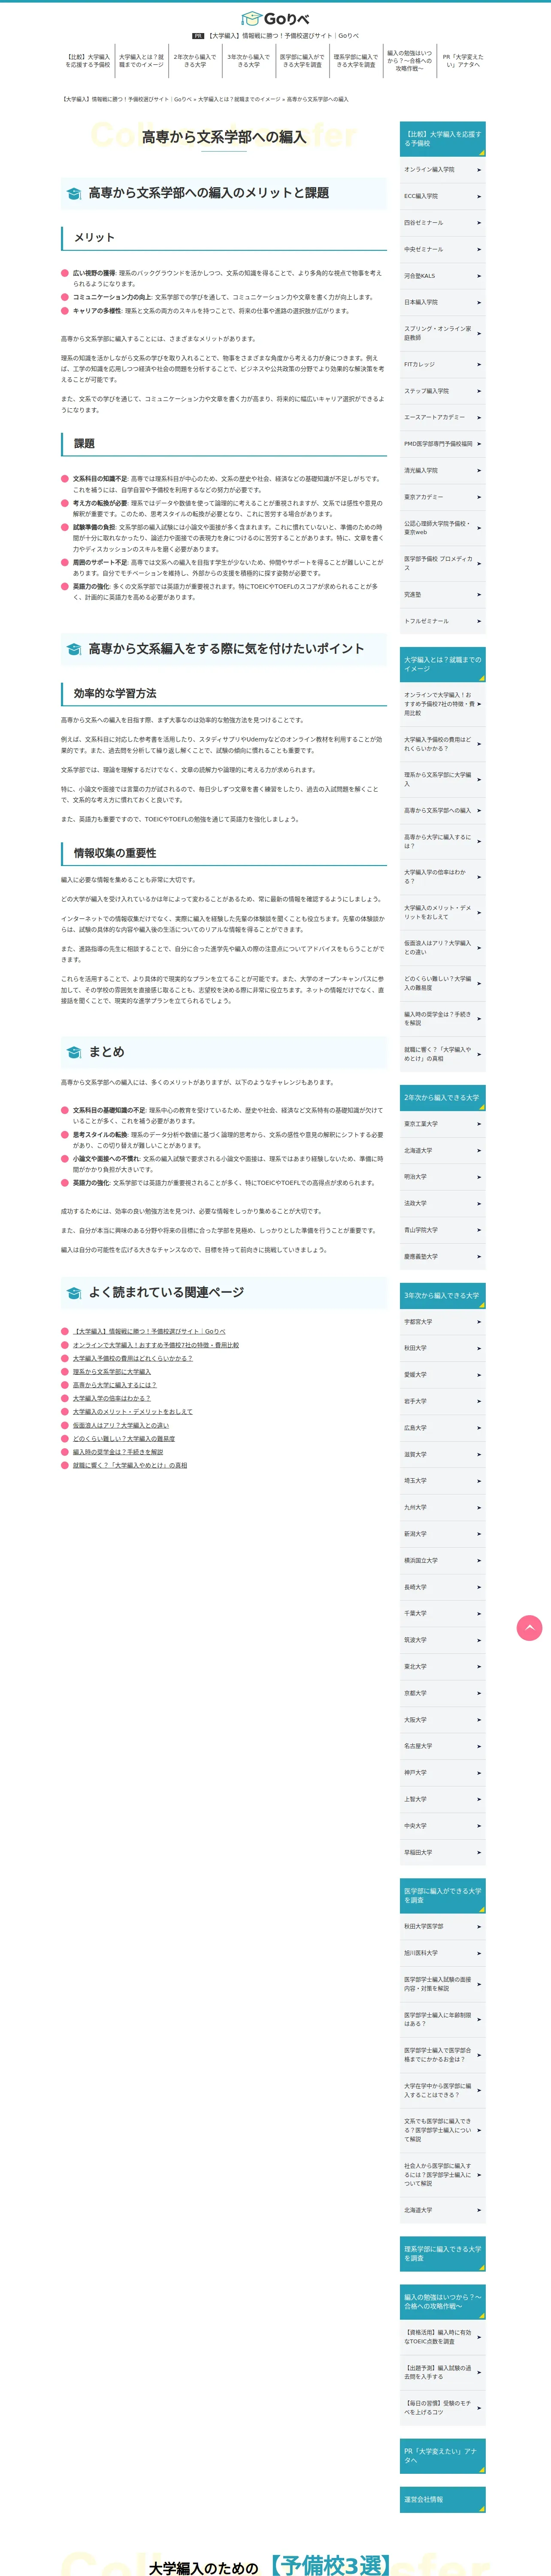The image size is (551, 2576).
Task: Open 北海道大学 under 2年次から編入できる大学
Action: point(442,1150)
